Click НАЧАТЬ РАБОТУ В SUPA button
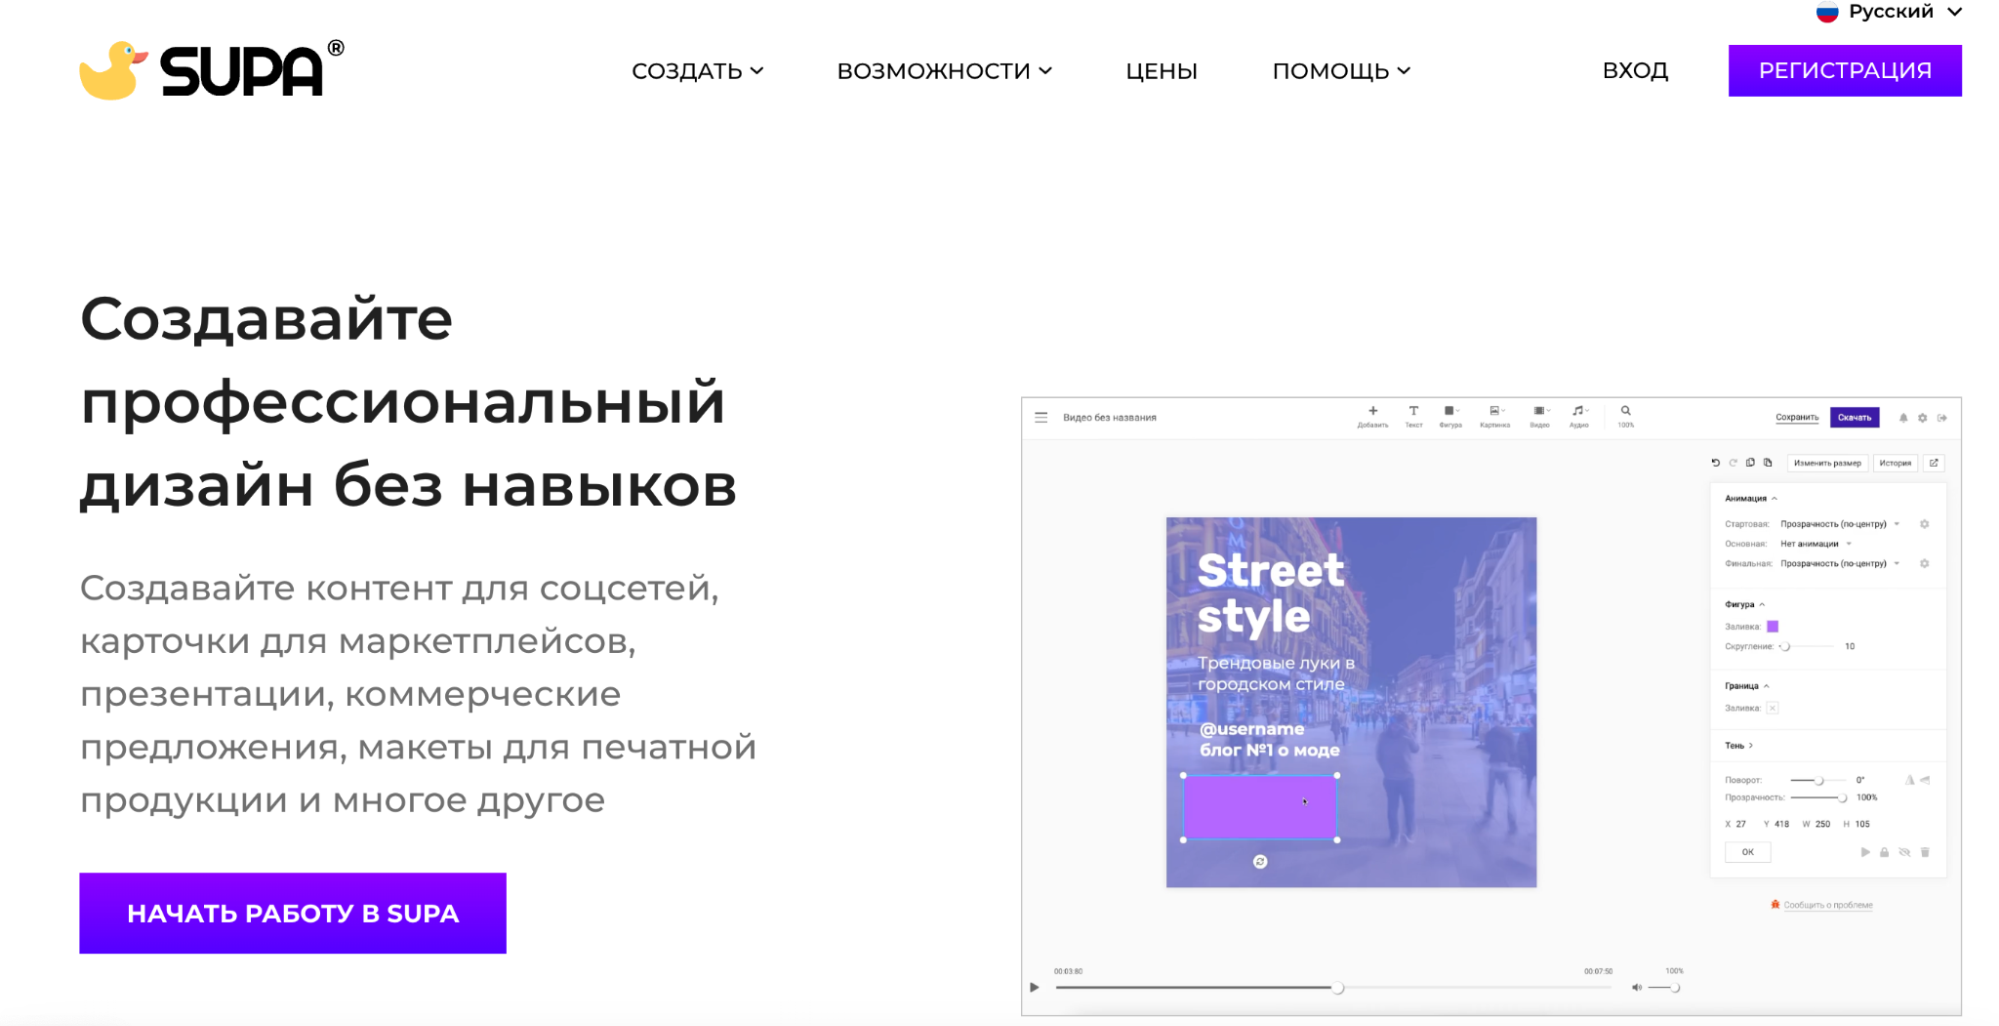The image size is (1999, 1026). pos(293,913)
